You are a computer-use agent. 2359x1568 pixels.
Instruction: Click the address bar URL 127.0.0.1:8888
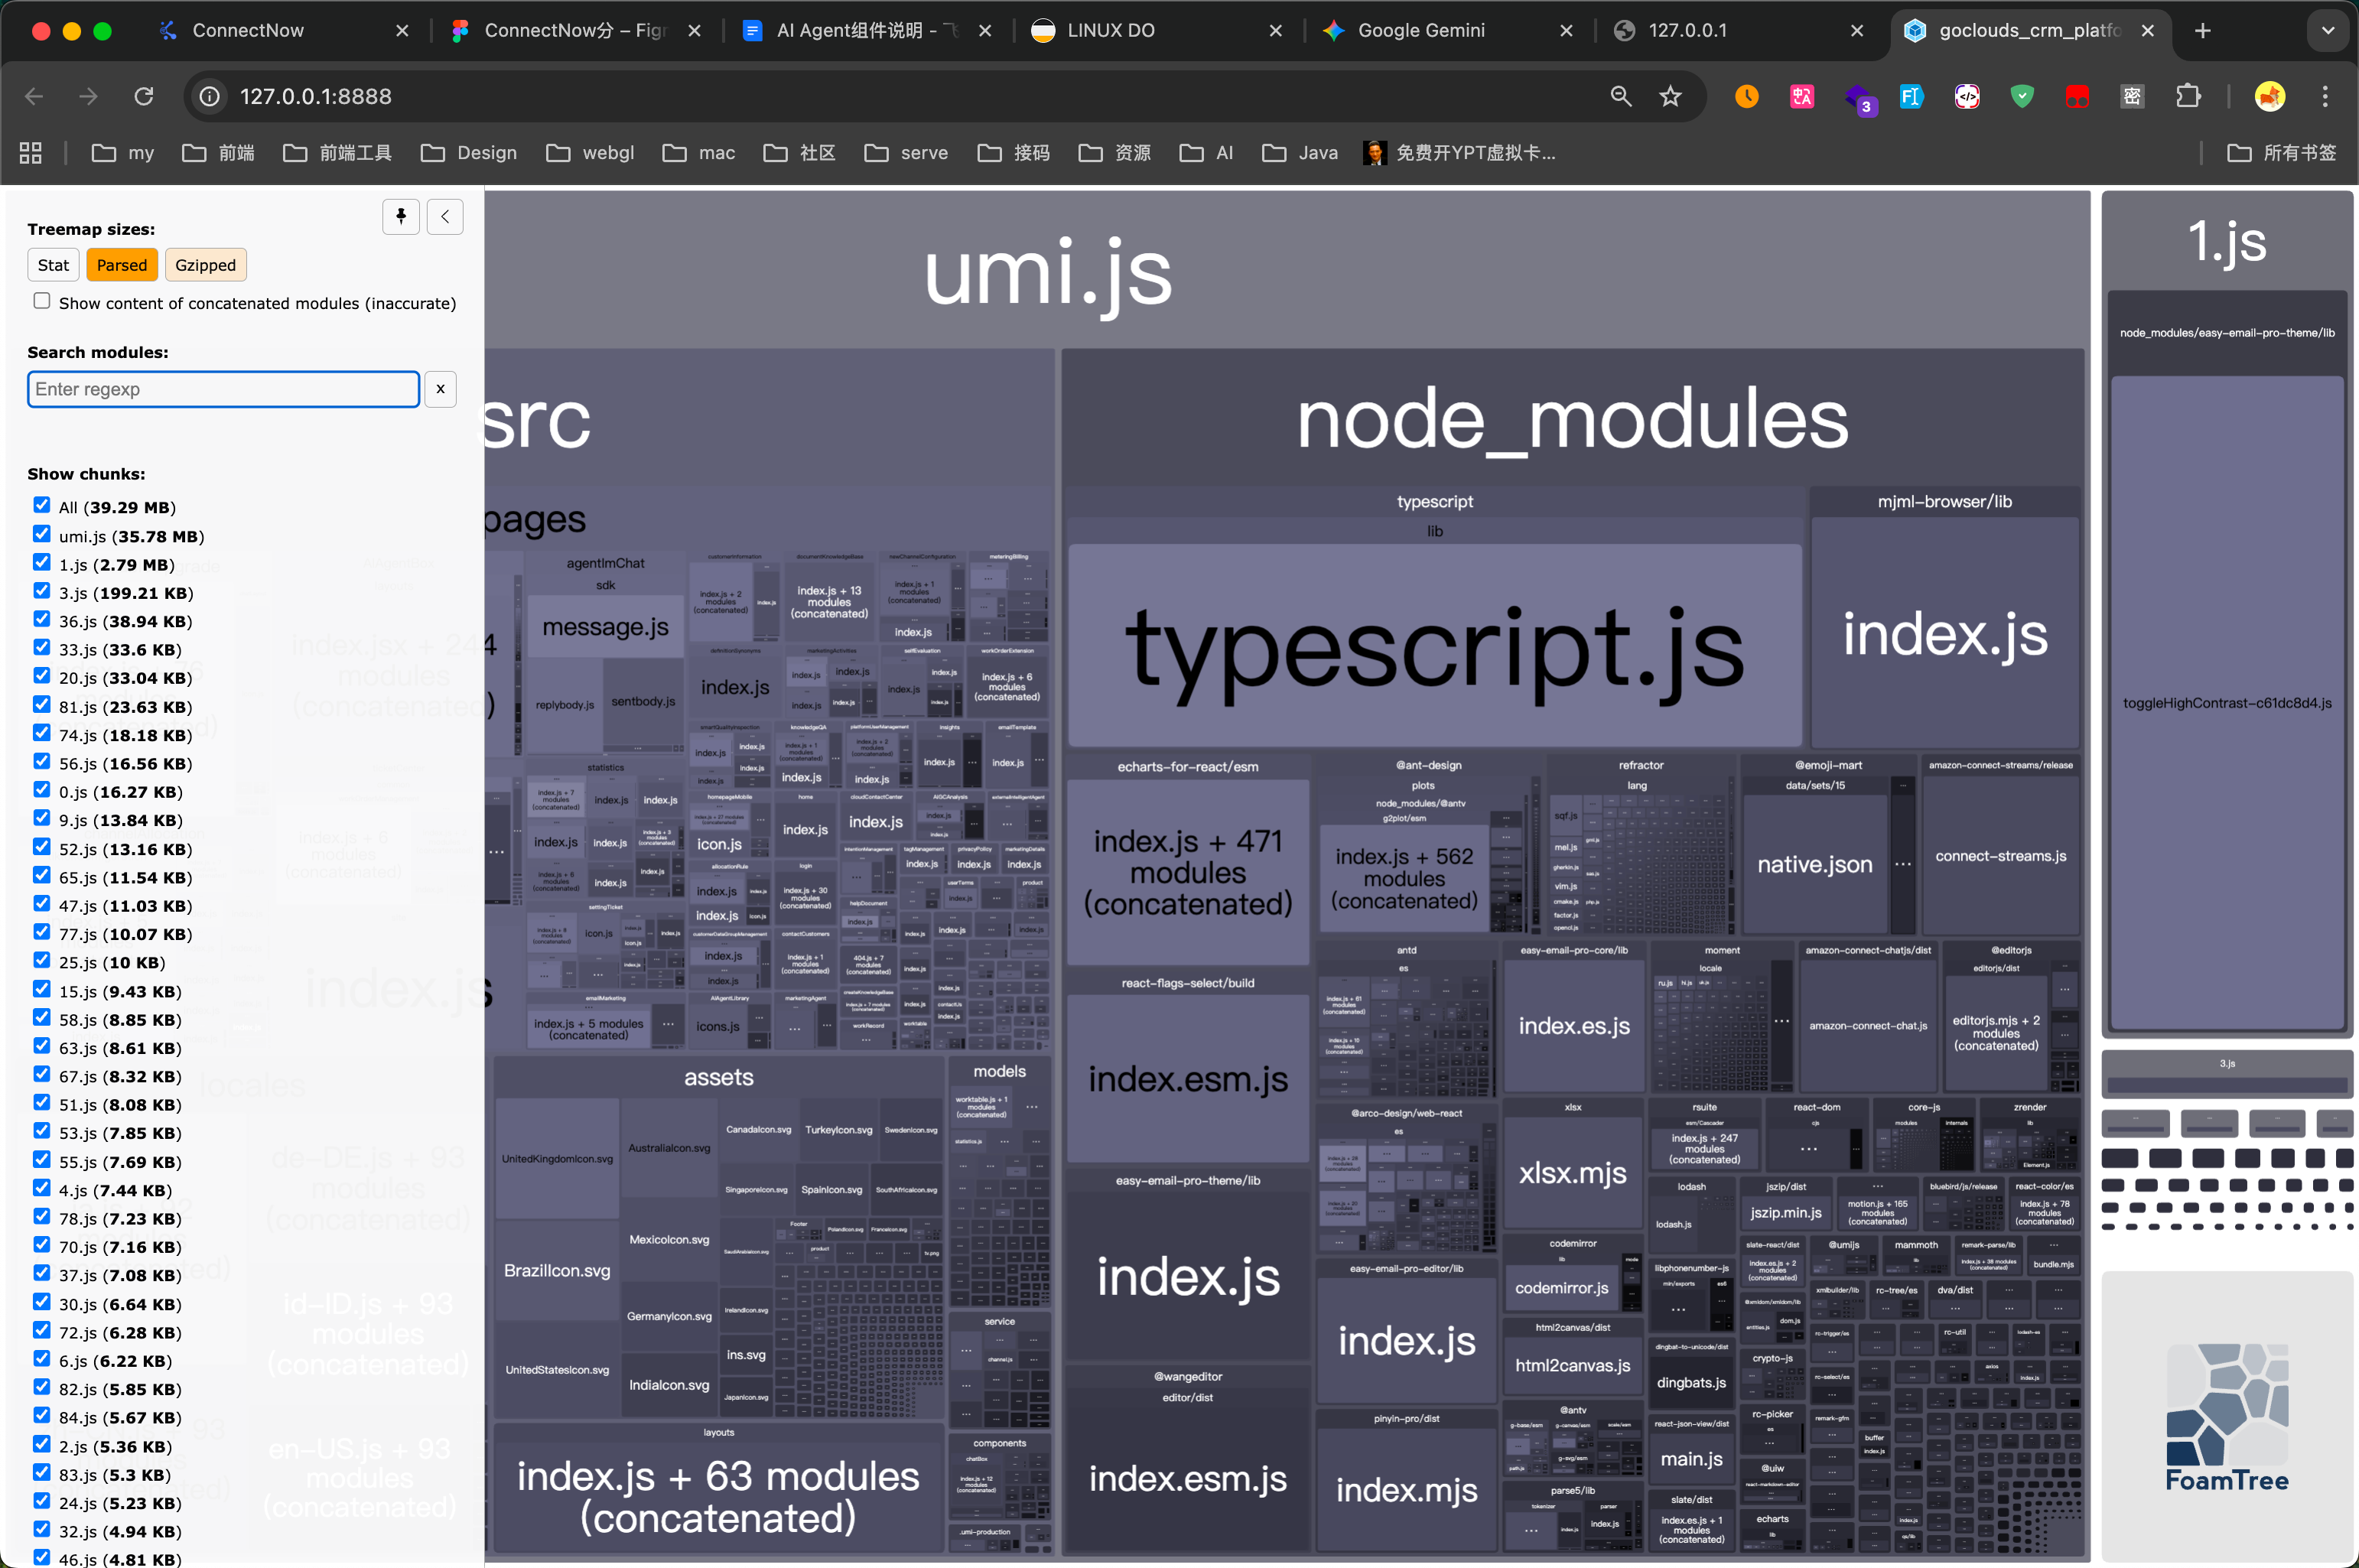point(316,96)
